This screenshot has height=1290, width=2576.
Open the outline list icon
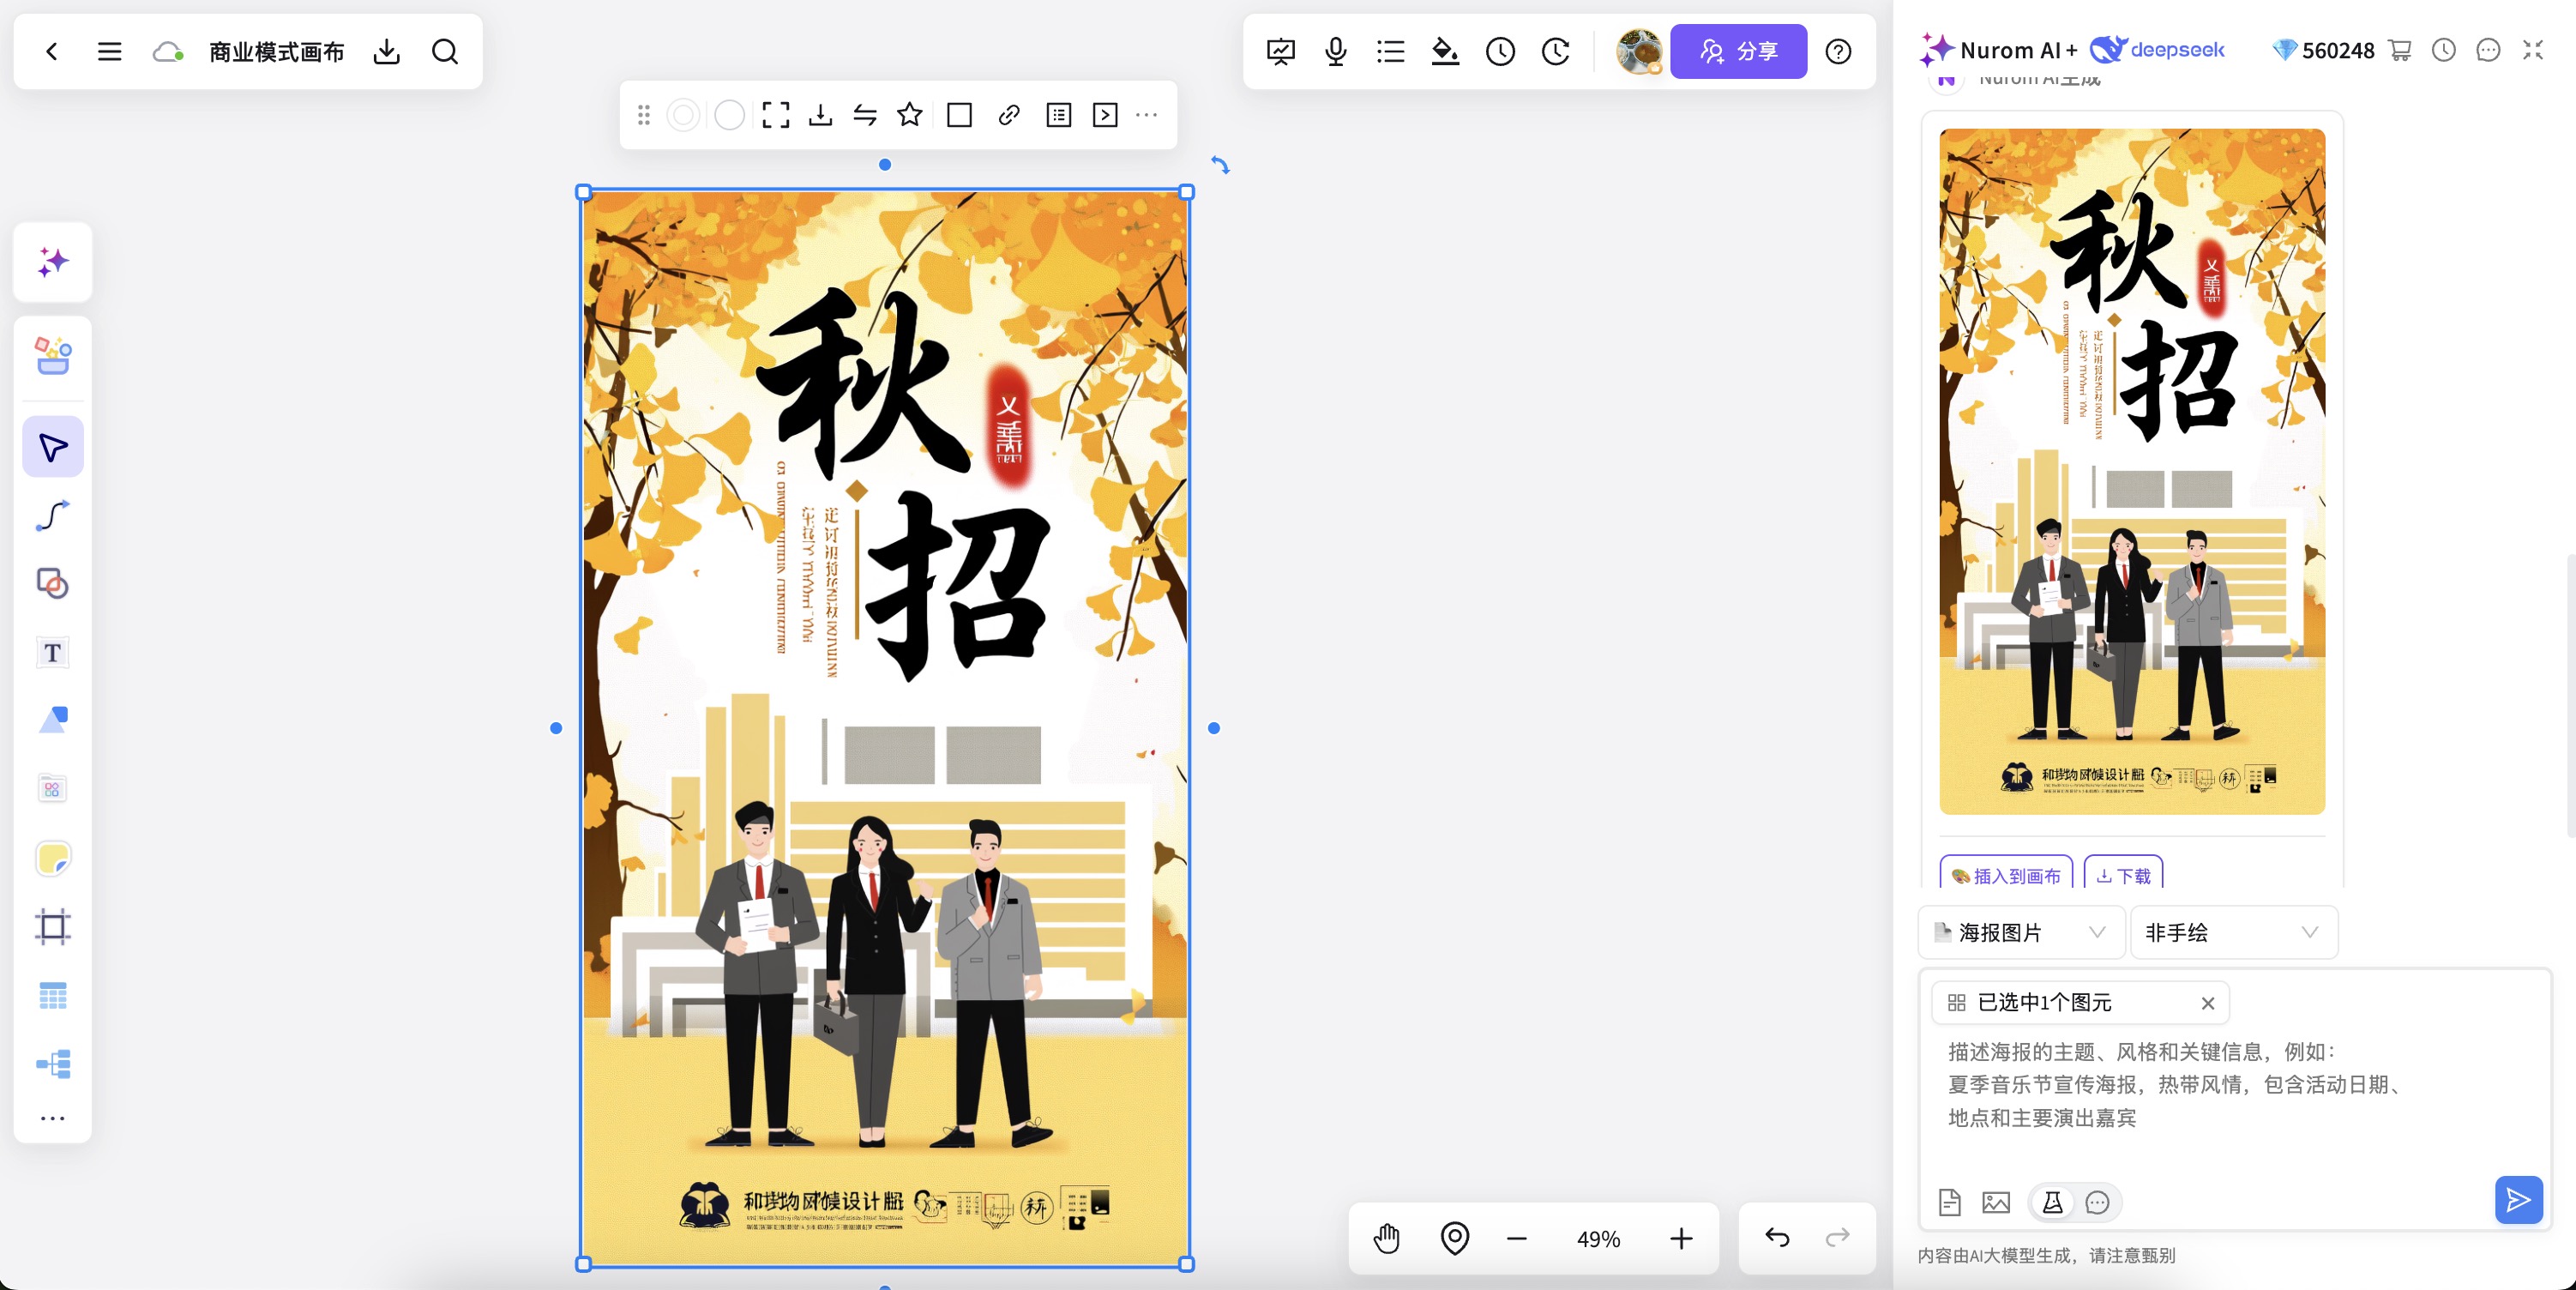click(1390, 51)
